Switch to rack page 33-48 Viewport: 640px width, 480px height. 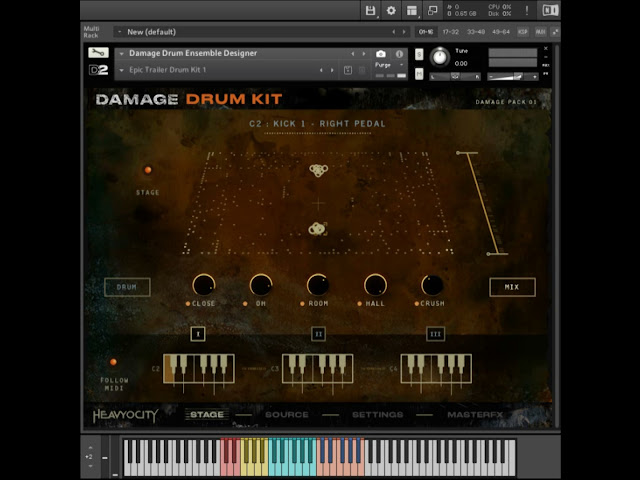coord(476,32)
